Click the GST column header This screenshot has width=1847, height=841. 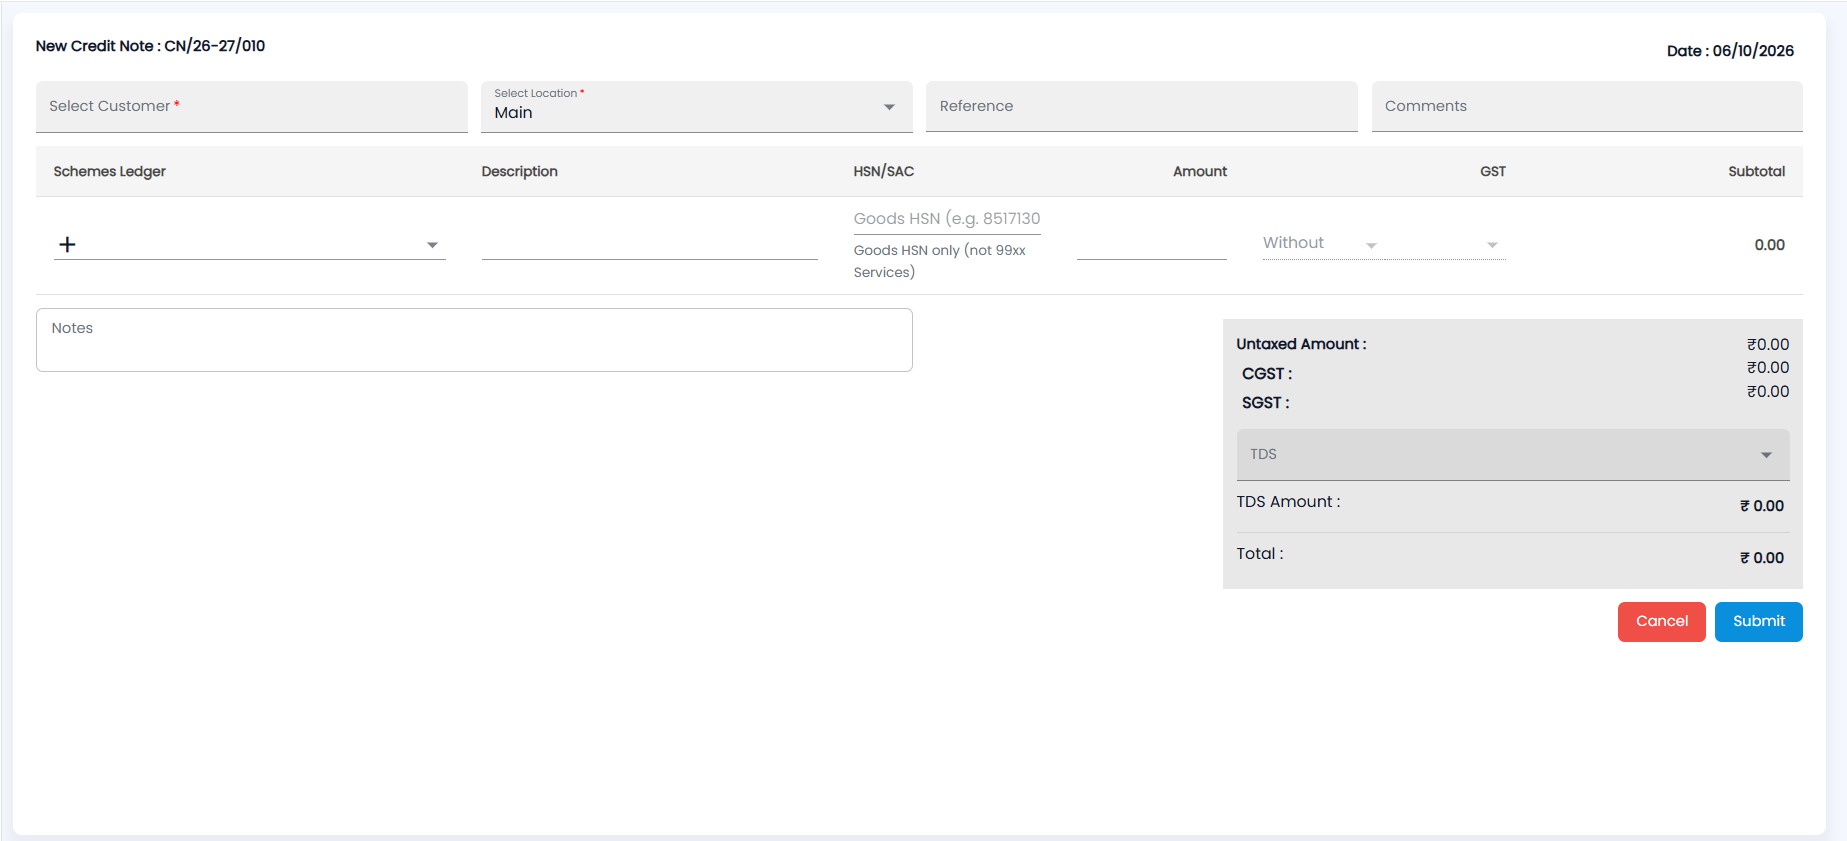click(1493, 172)
